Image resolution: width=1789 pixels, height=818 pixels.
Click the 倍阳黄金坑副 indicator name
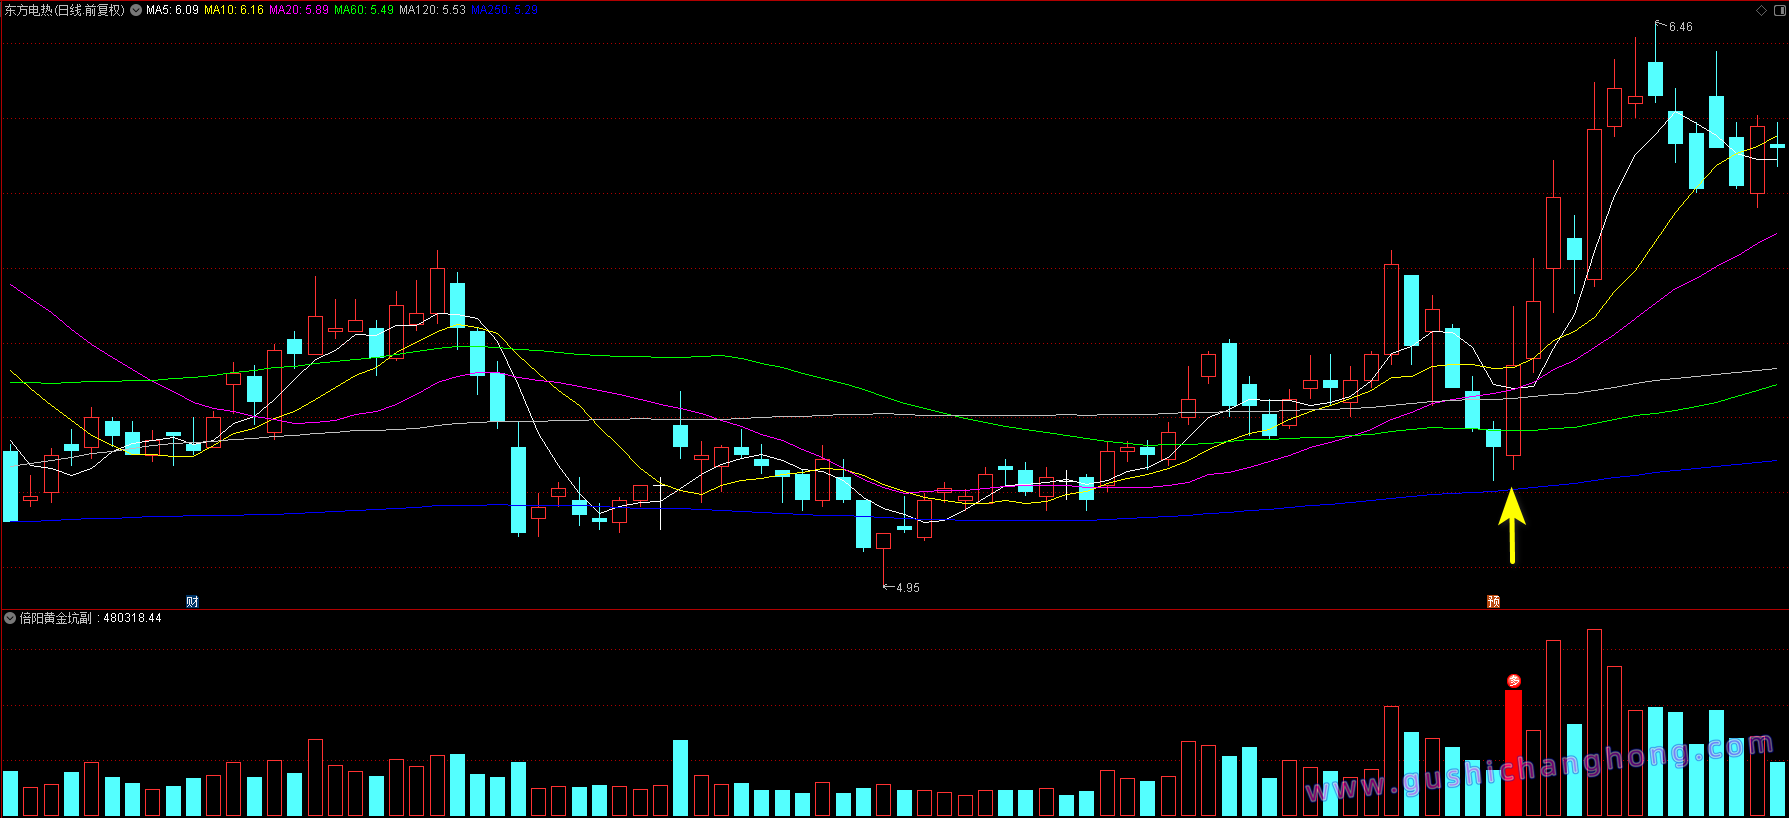(55, 618)
